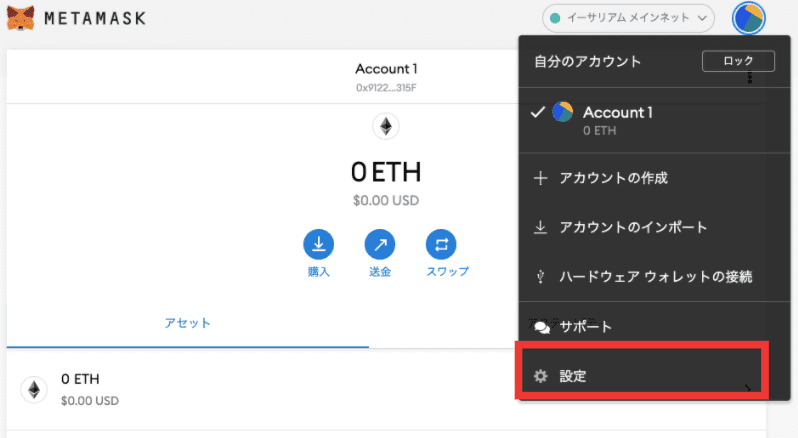
Task: Click the スワップ swap icon button
Action: (441, 245)
